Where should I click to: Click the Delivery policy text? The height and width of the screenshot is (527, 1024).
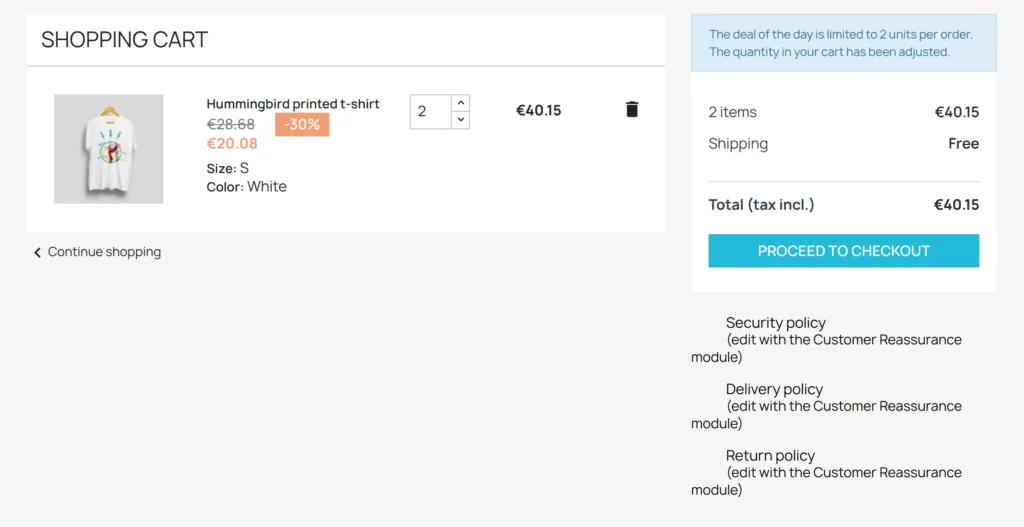point(775,389)
